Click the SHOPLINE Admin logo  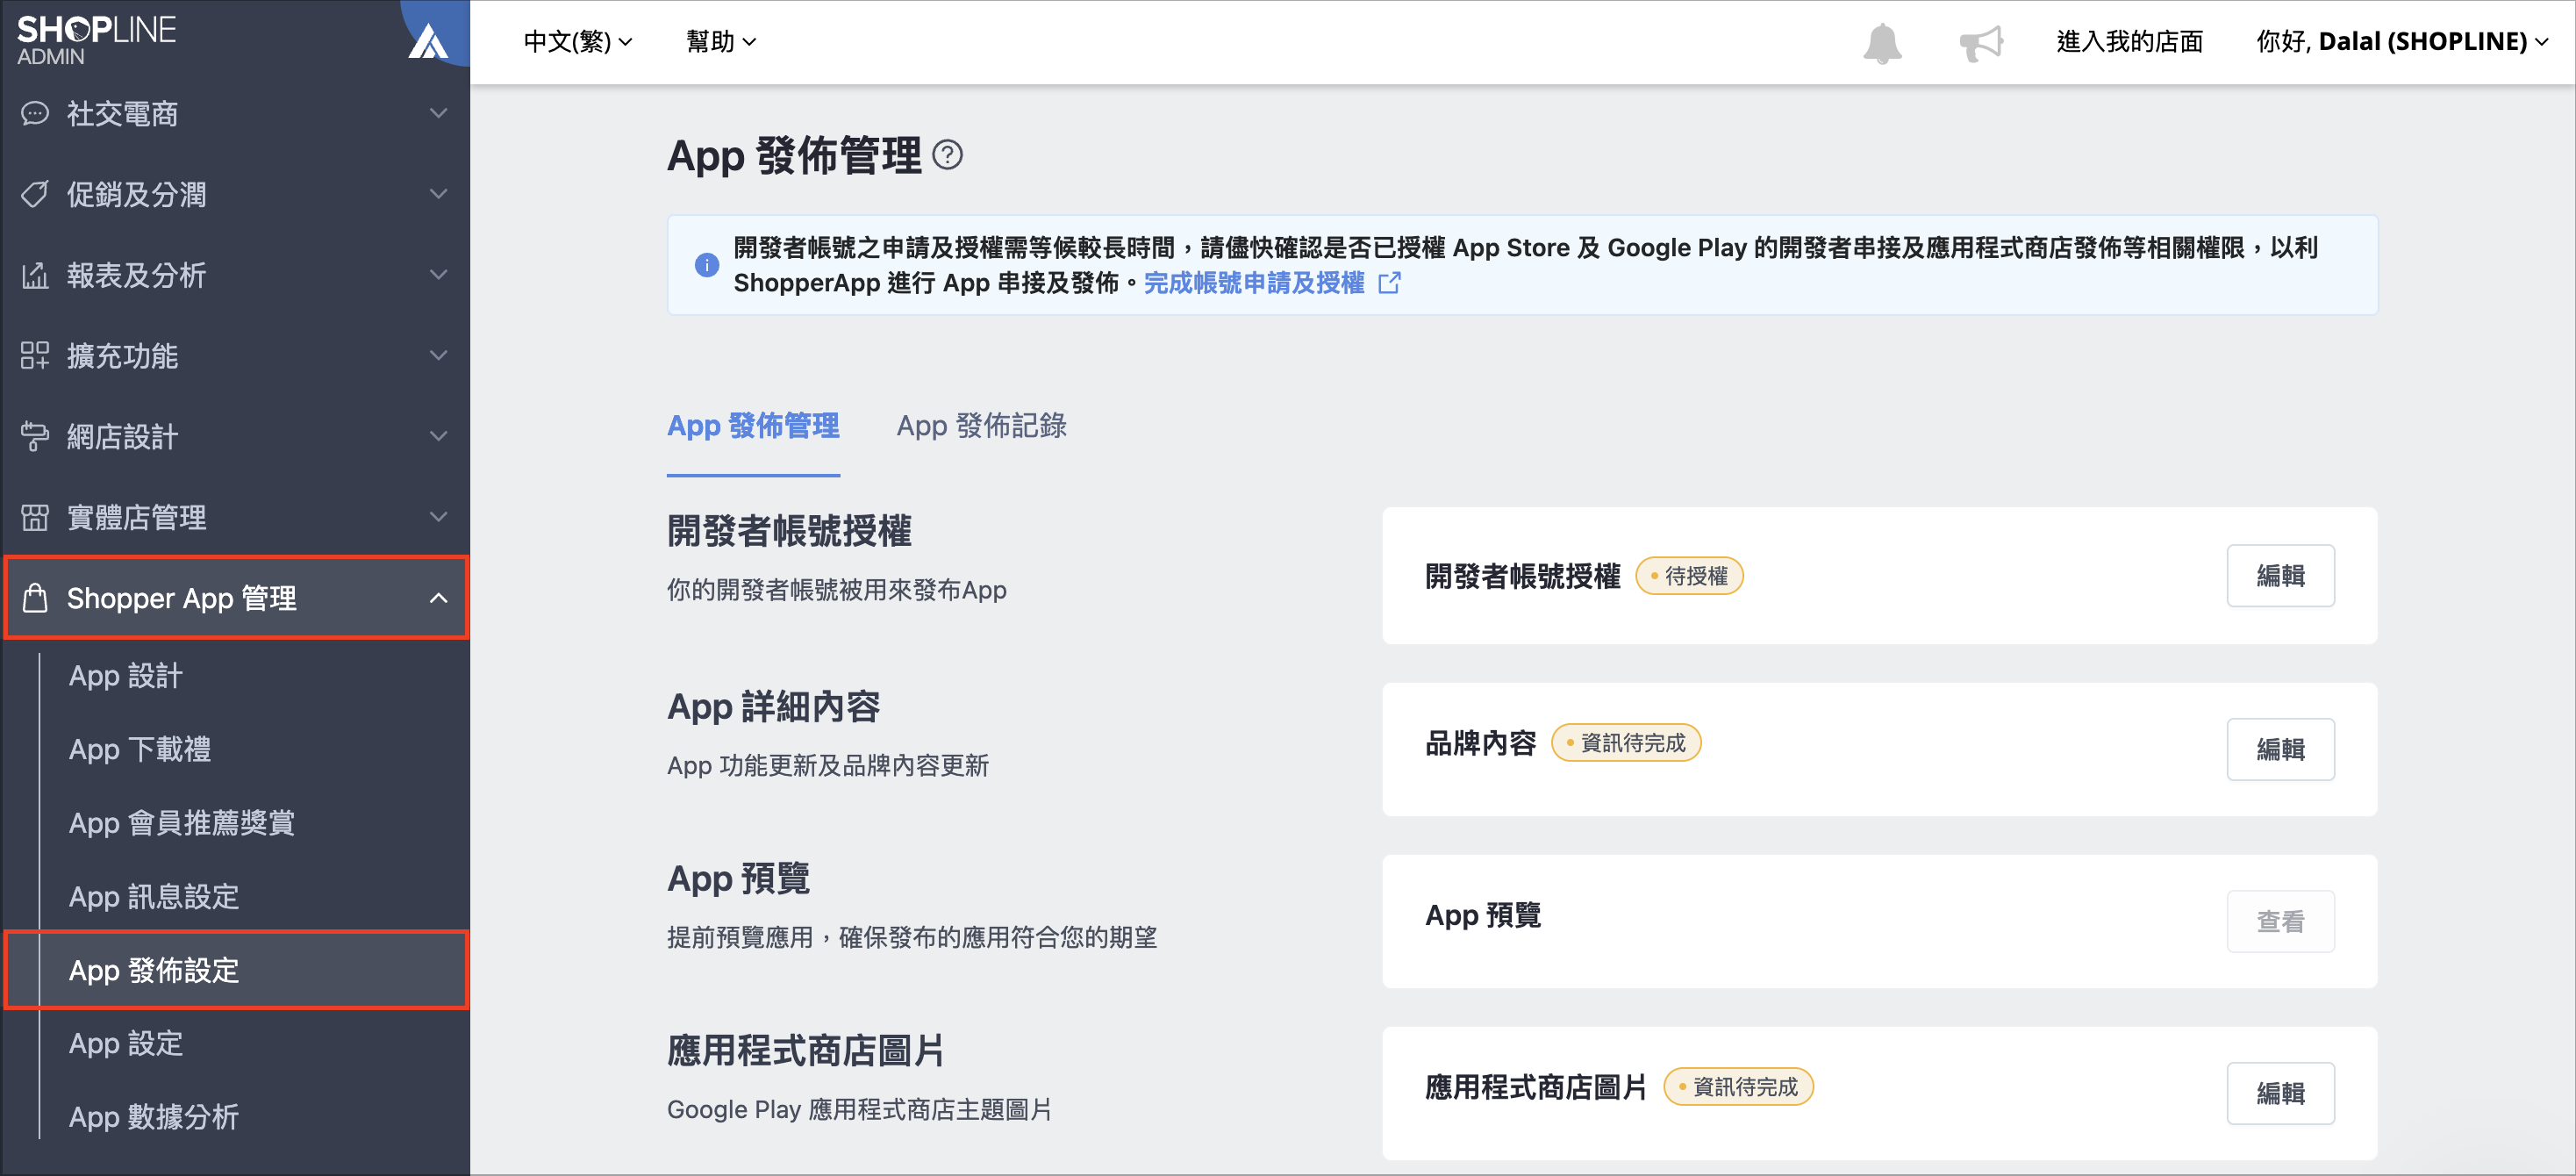pos(96,40)
